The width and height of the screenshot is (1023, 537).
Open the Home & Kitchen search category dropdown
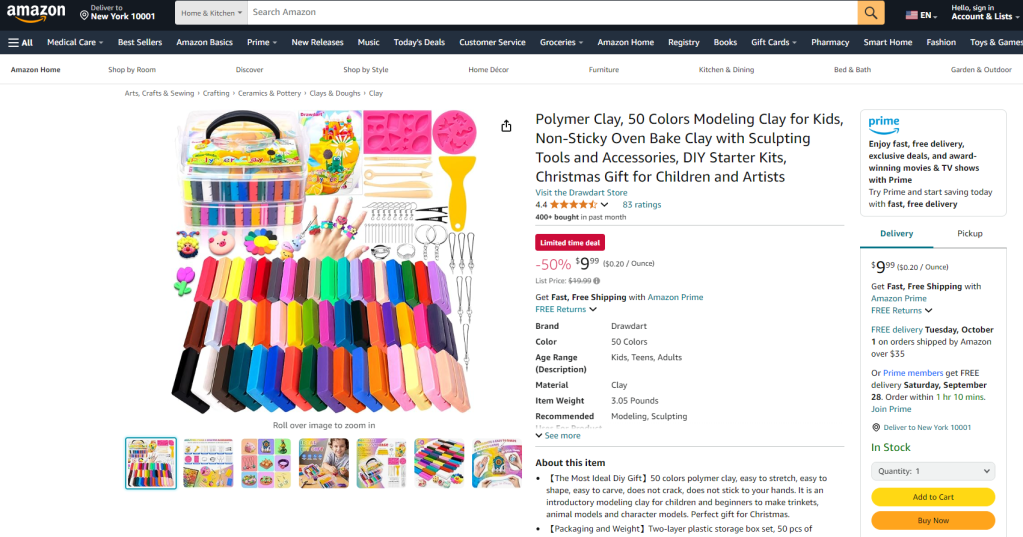212,13
